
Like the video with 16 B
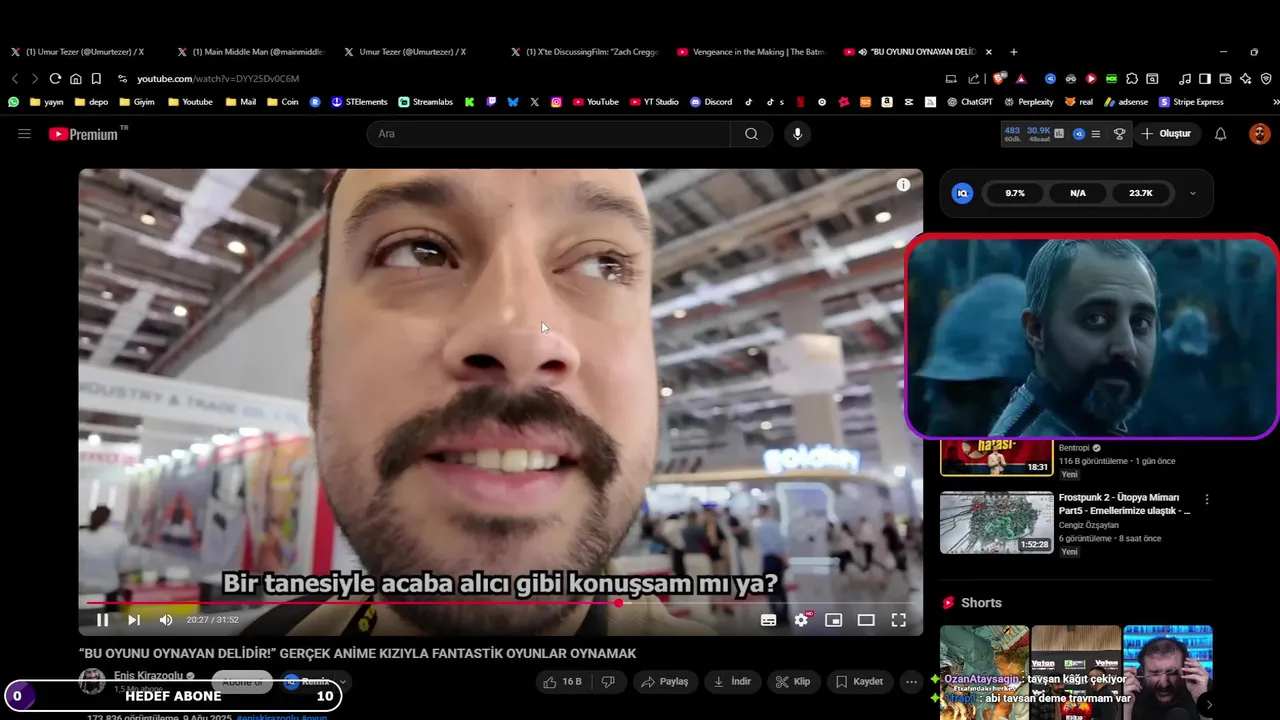562,682
